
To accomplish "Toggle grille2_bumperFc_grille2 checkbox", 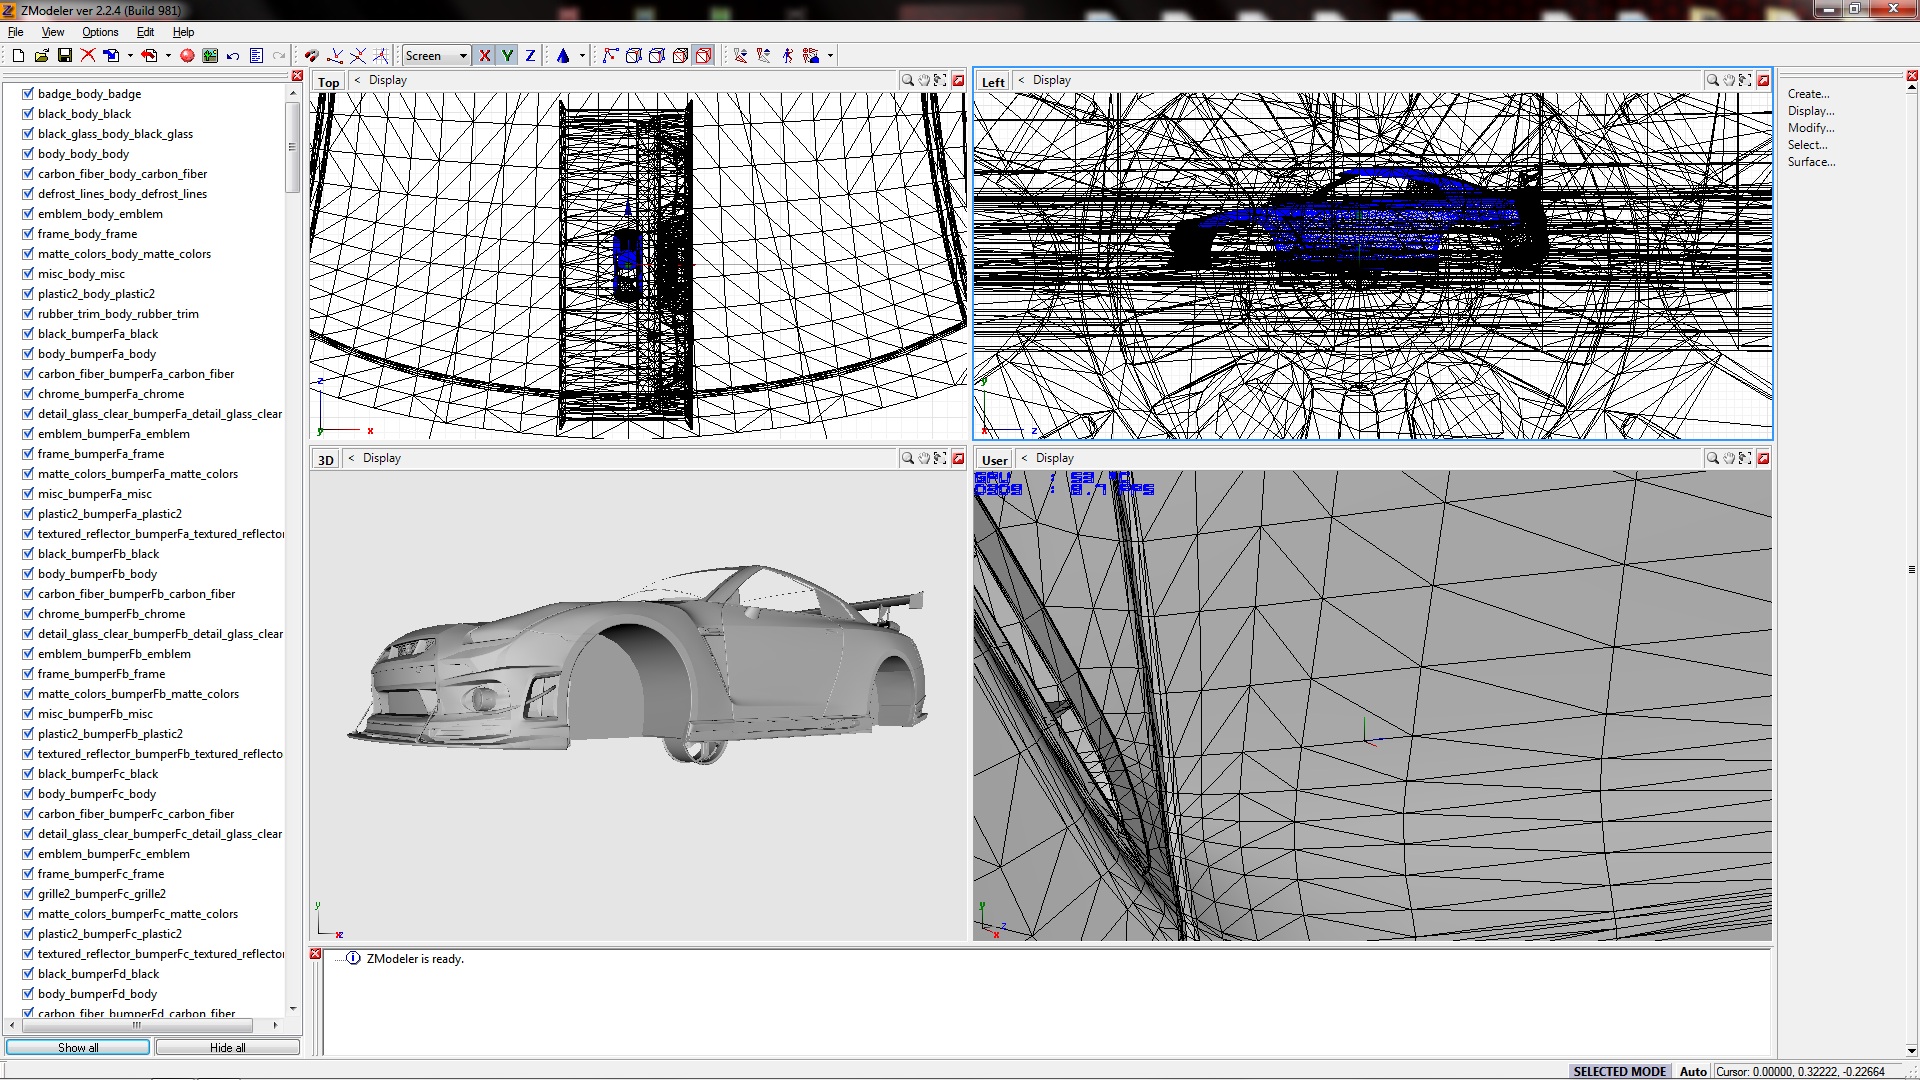I will coord(28,894).
